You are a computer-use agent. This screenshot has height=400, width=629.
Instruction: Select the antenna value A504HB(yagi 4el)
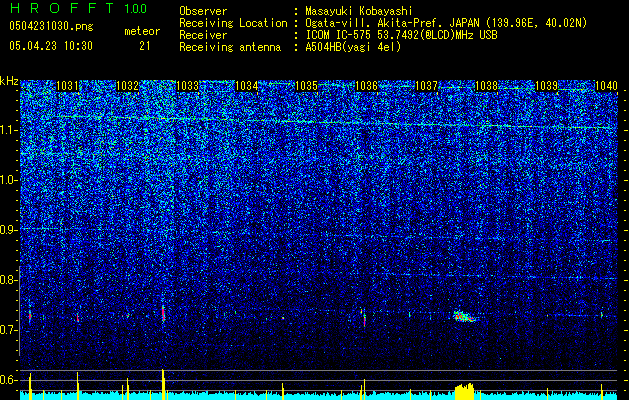pos(353,47)
